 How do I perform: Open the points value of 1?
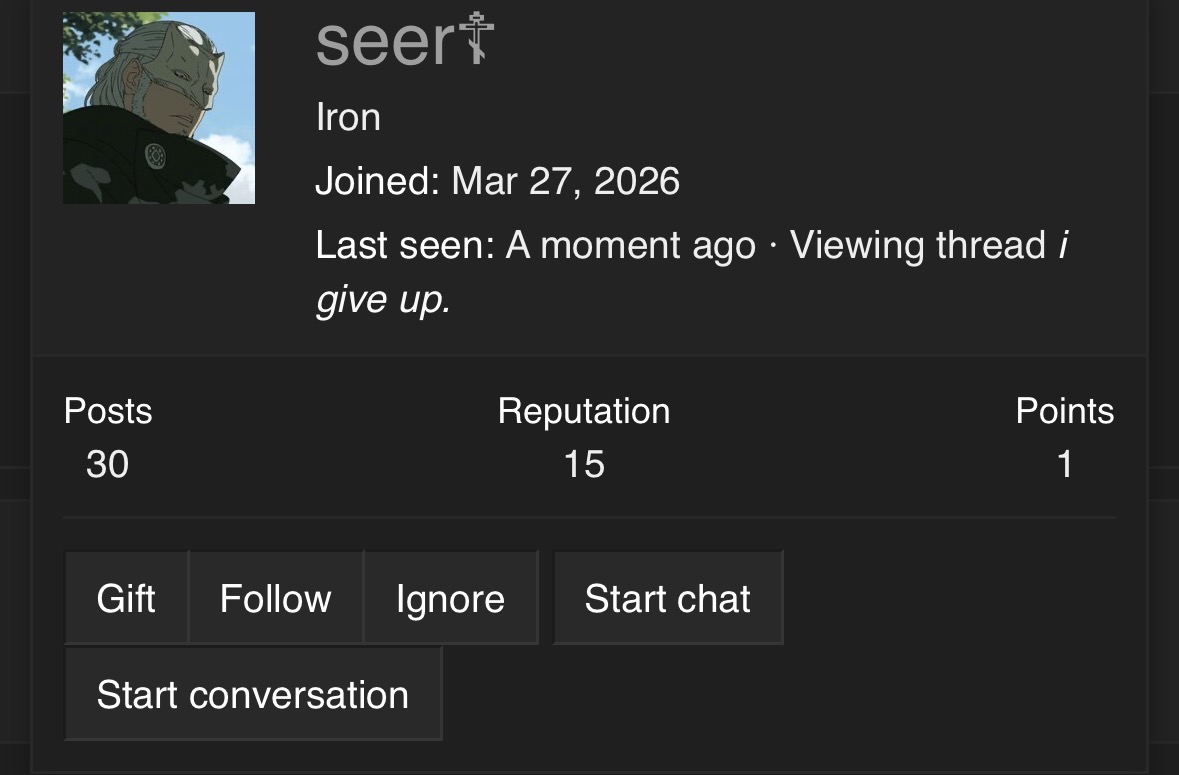click(x=1065, y=464)
